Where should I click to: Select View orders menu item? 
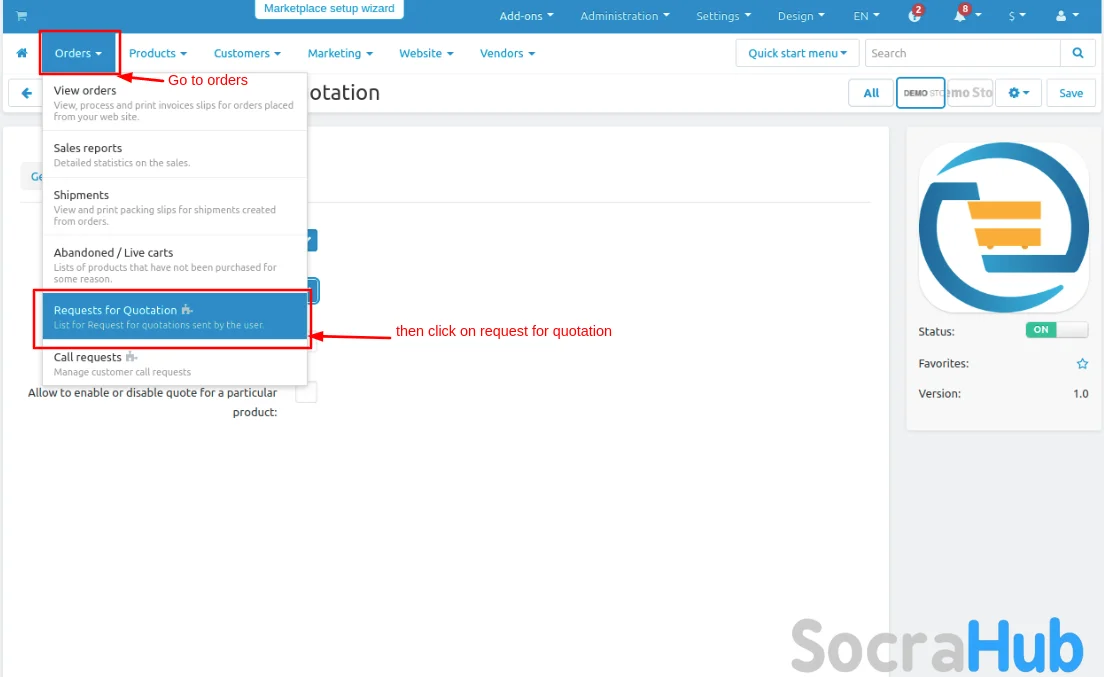pyautogui.click(x=175, y=103)
